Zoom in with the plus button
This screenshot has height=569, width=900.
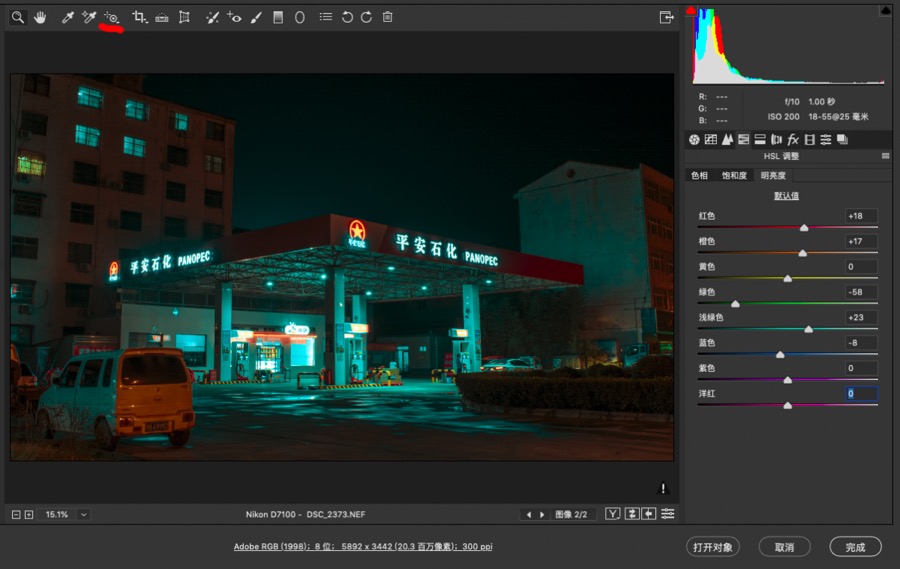(29, 514)
